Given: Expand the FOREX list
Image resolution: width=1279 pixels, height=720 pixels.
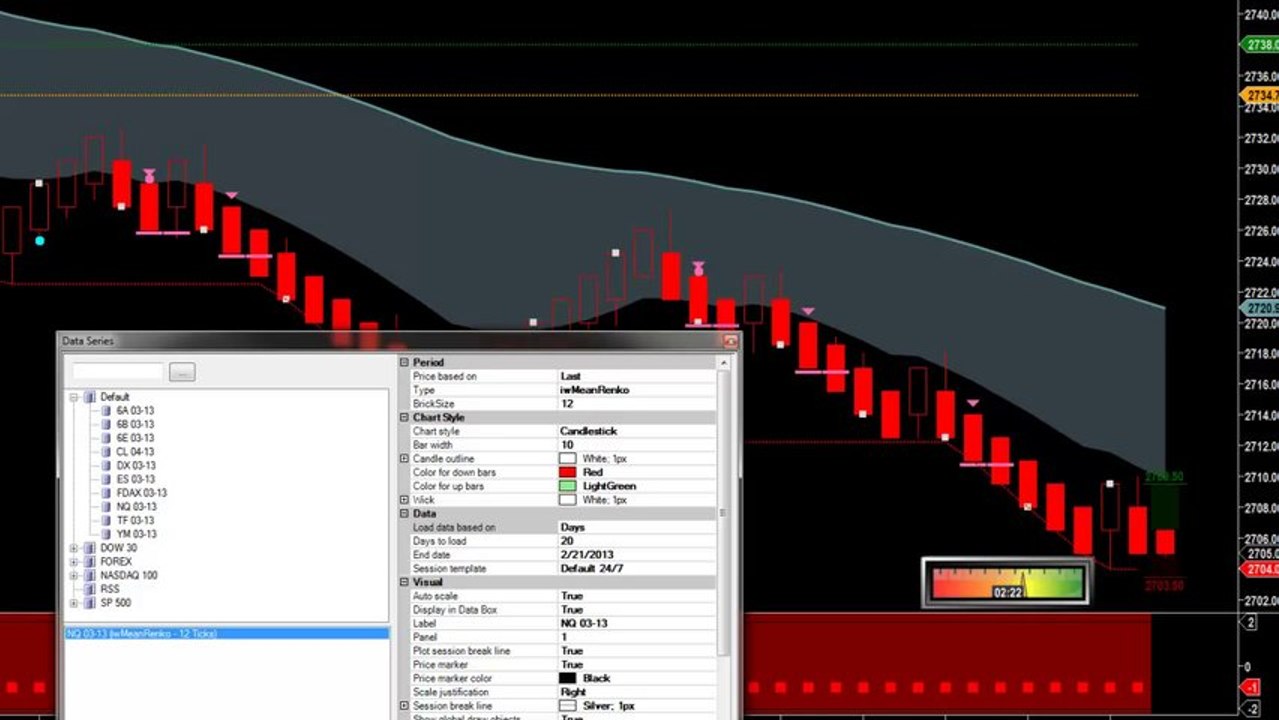Looking at the screenshot, I should point(74,562).
